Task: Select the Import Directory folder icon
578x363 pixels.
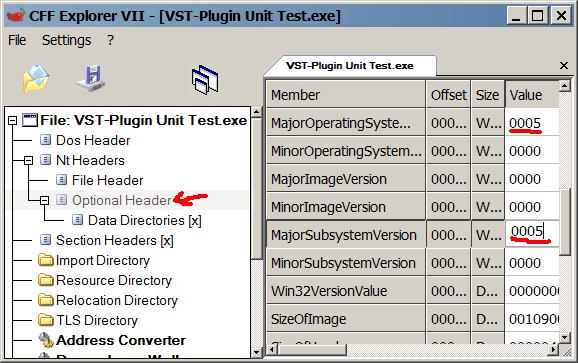Action: (46, 260)
